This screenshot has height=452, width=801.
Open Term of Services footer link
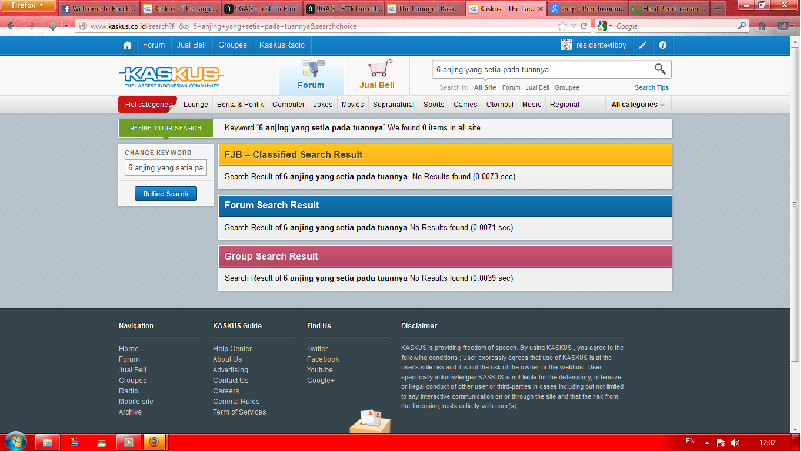pyautogui.click(x=240, y=412)
